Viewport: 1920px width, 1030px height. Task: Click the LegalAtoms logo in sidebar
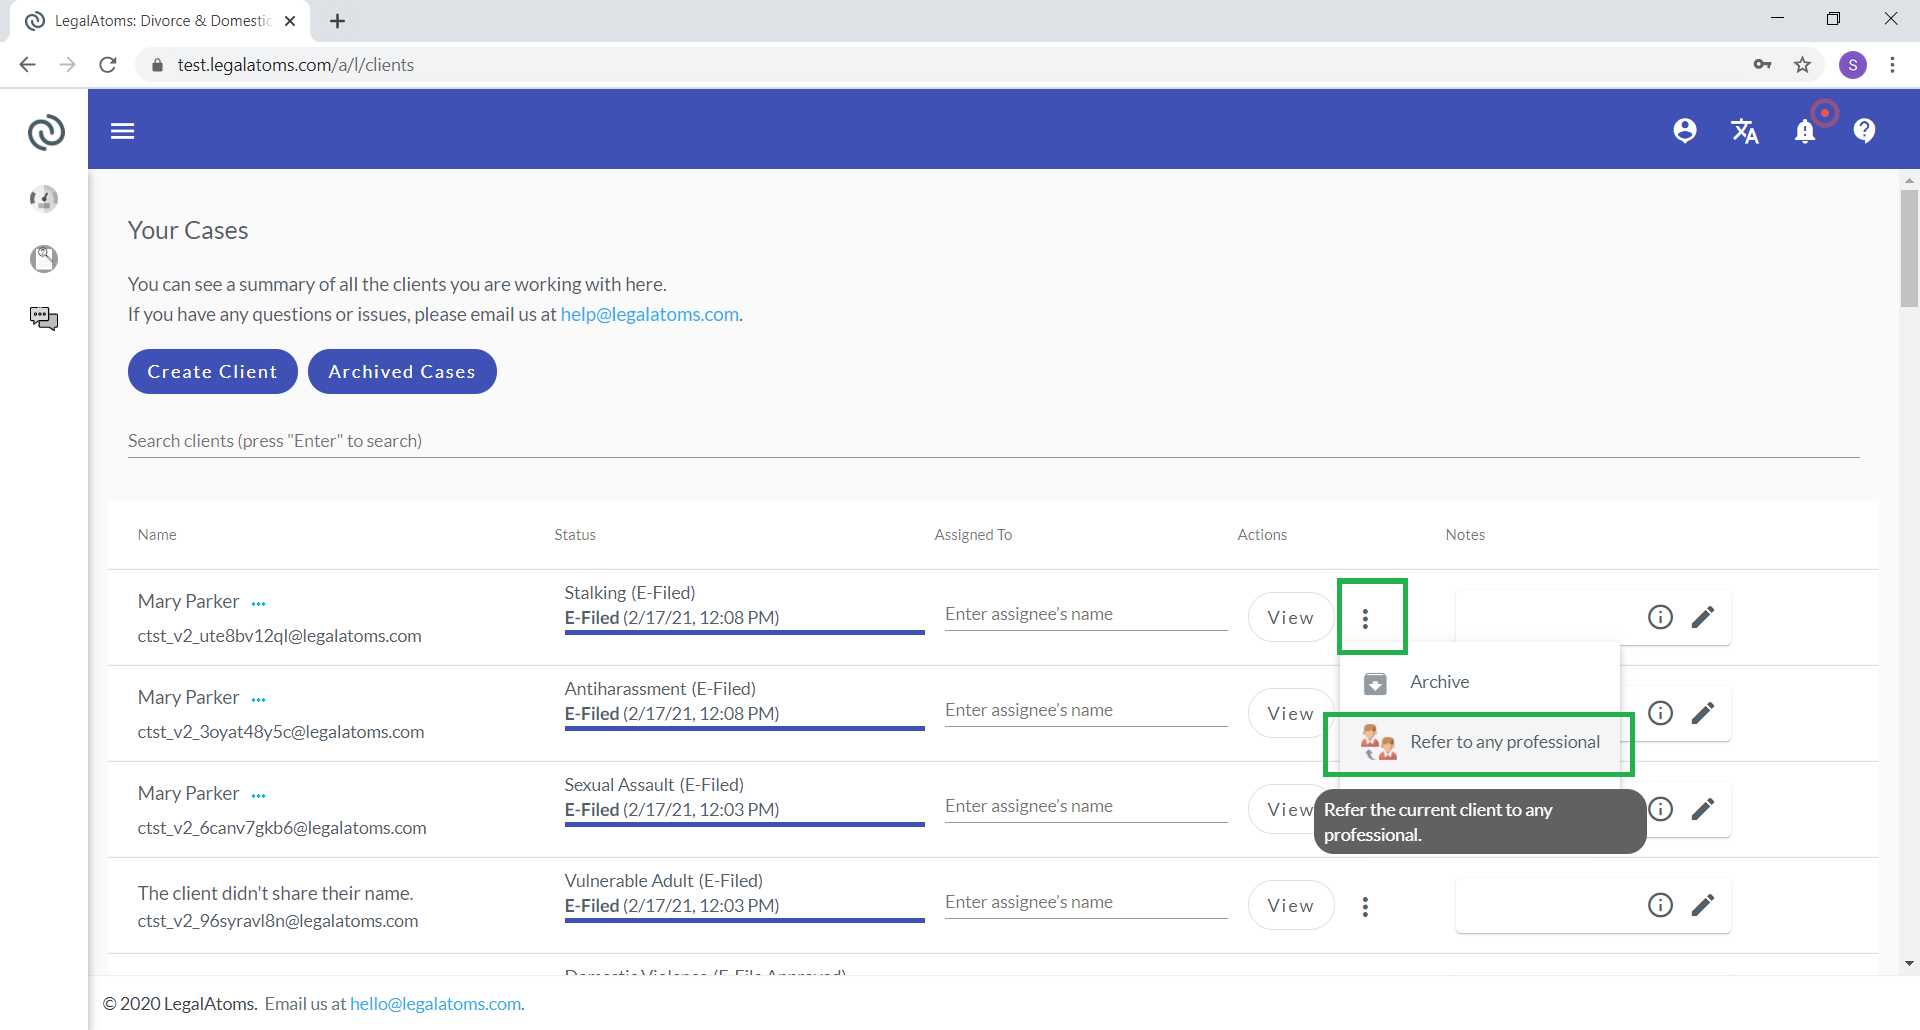point(46,132)
